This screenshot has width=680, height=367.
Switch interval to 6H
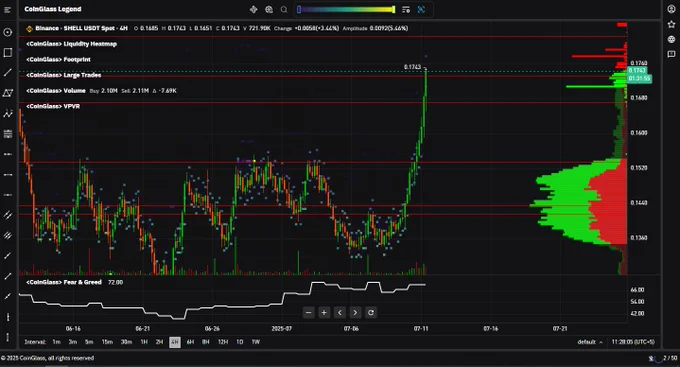pos(190,342)
